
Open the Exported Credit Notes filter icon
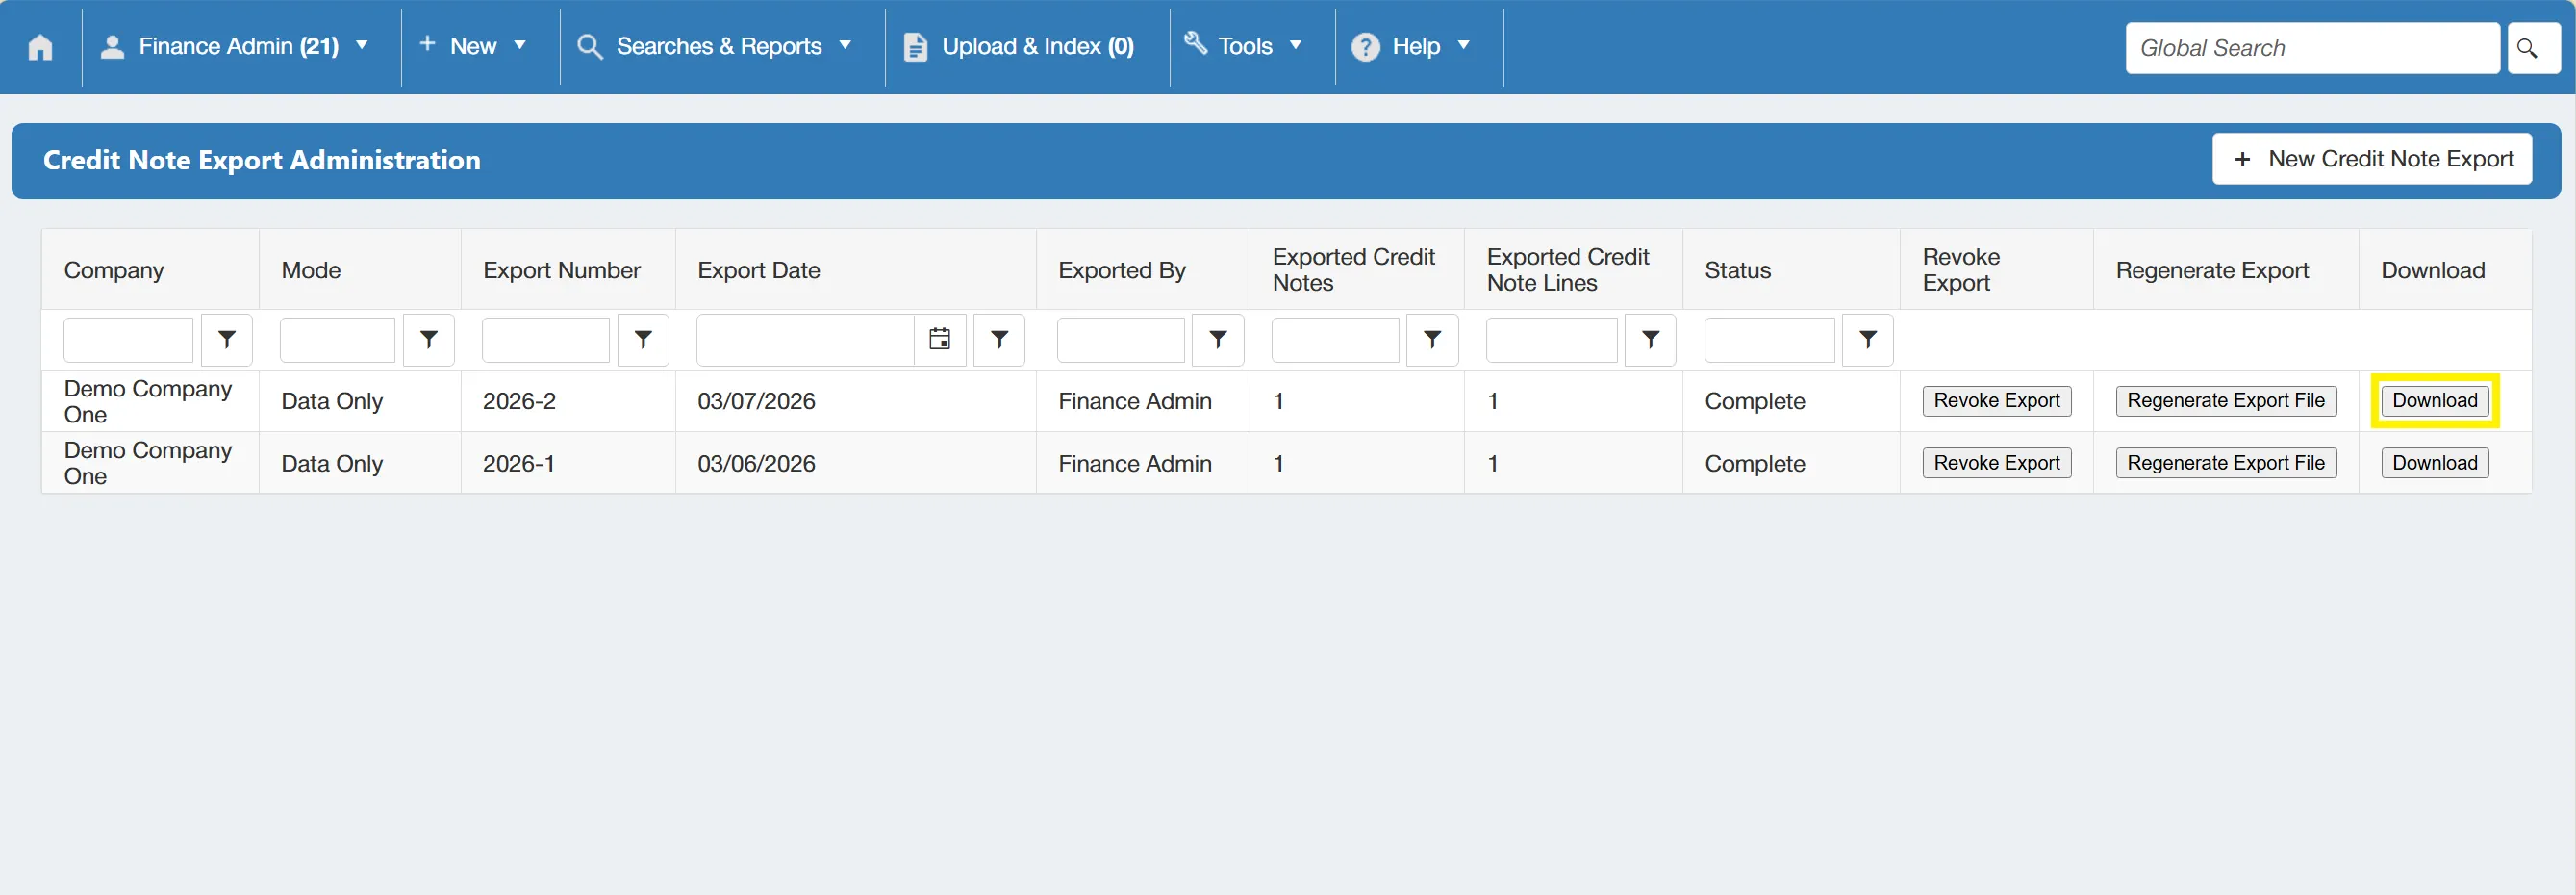(1432, 340)
